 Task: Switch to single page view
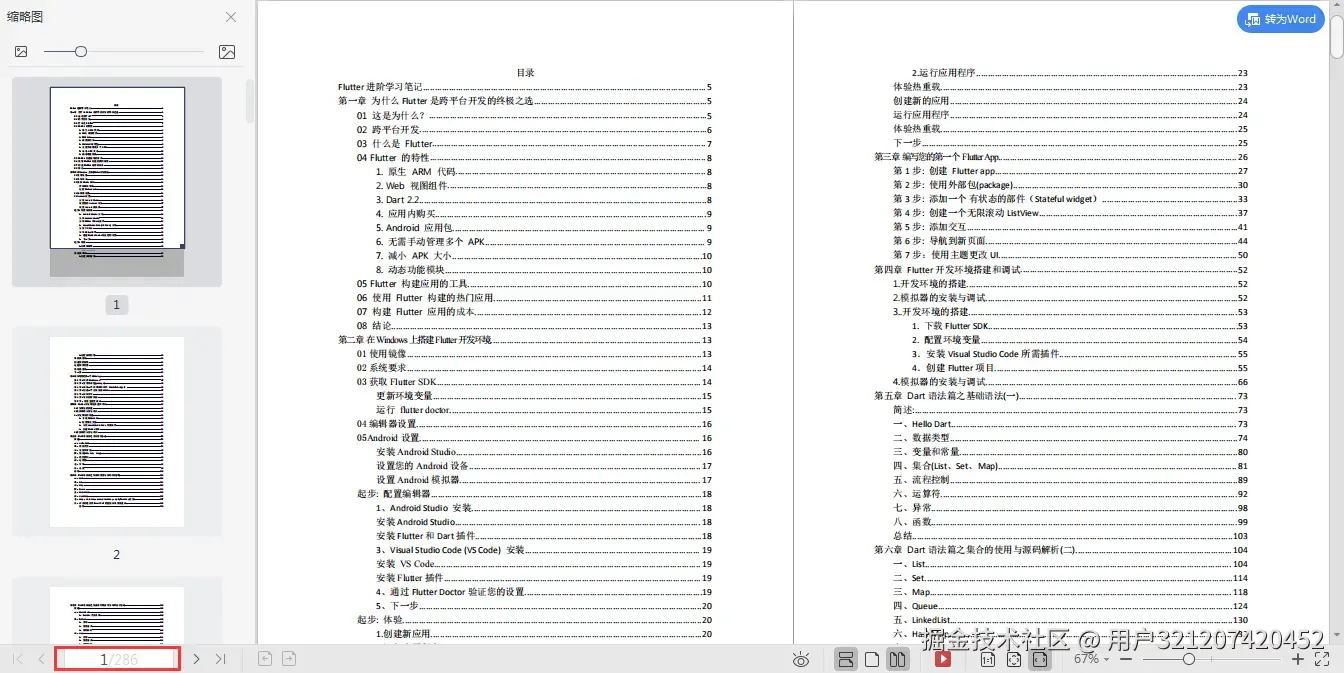[x=872, y=660]
